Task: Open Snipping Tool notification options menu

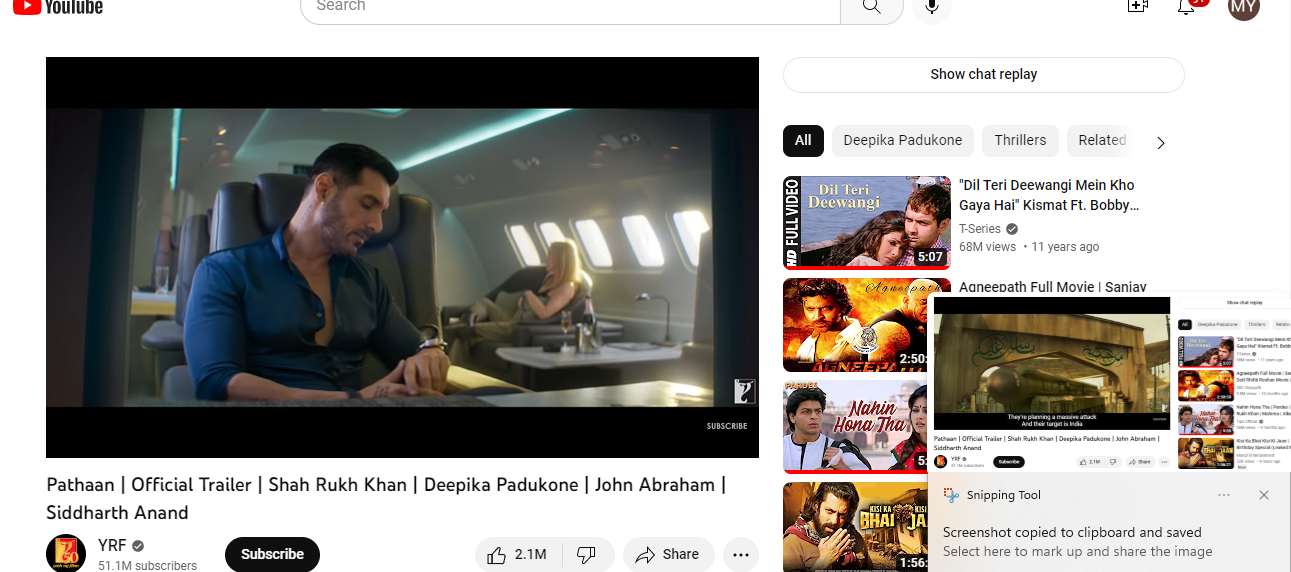Action: 1224,495
